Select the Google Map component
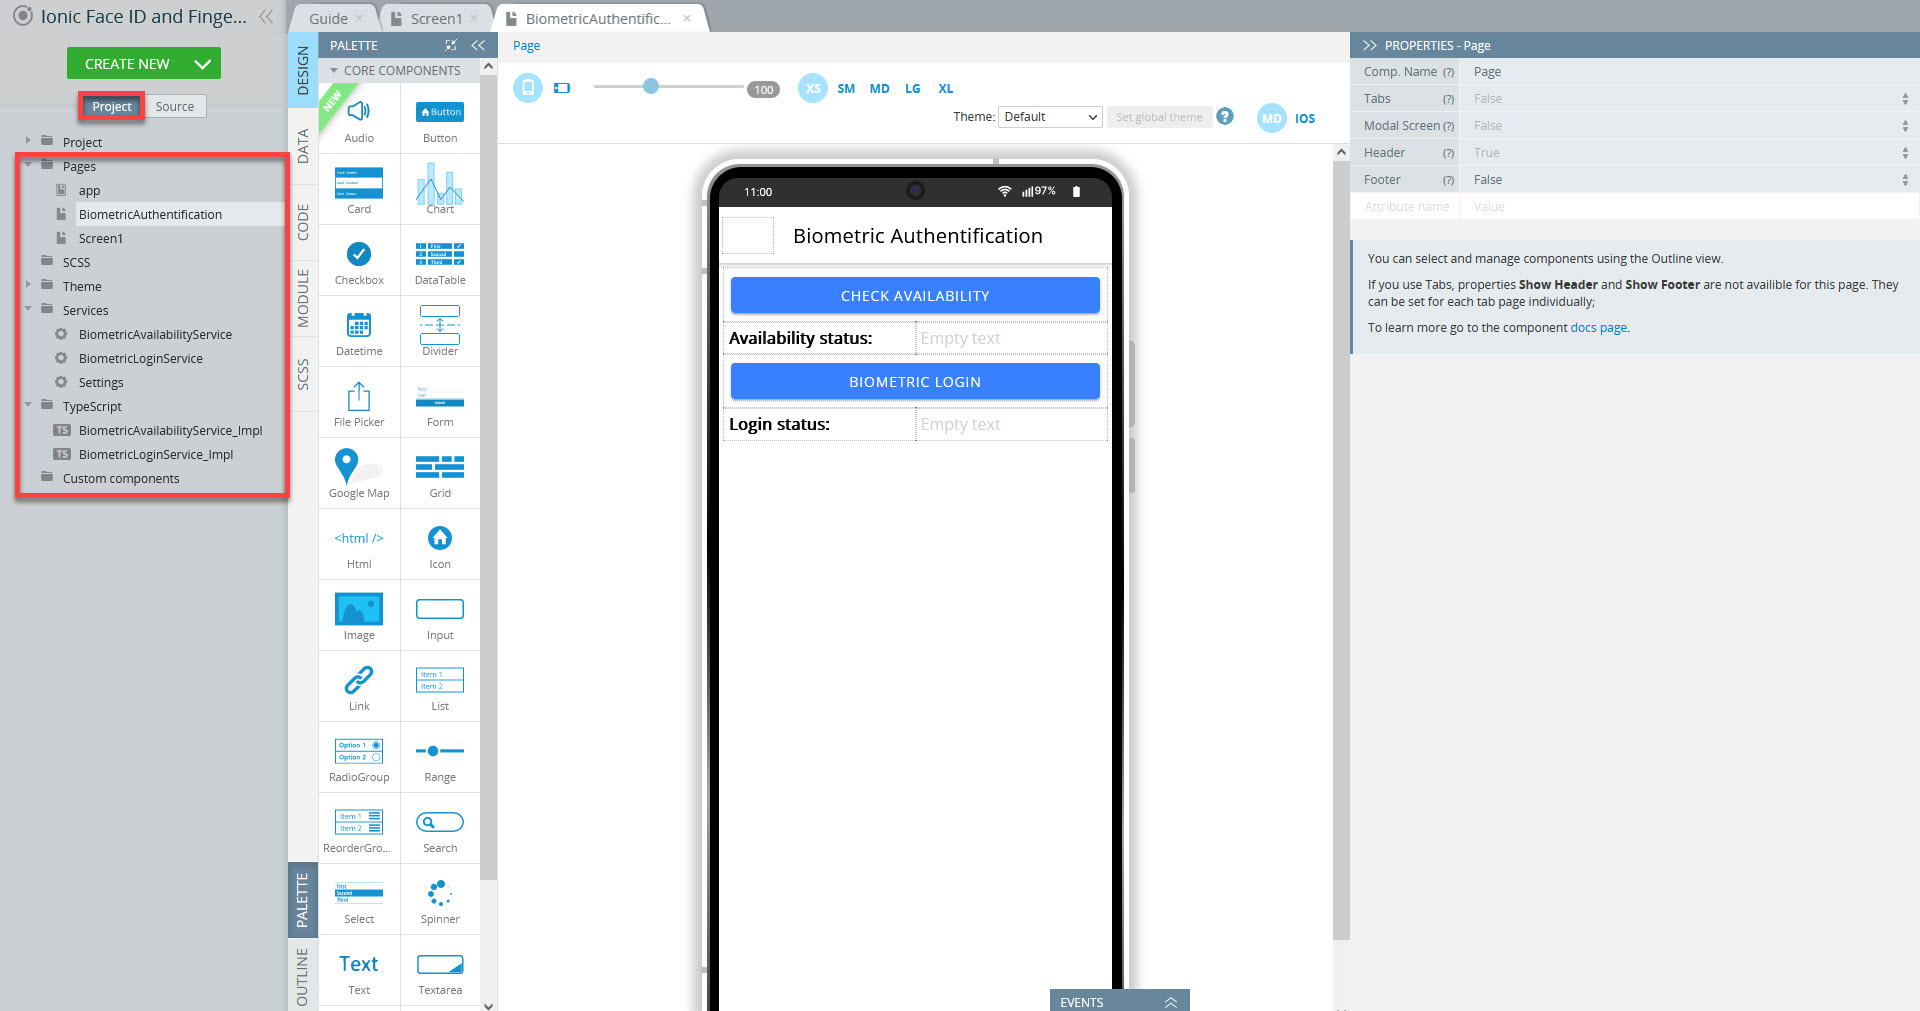1920x1011 pixels. pyautogui.click(x=359, y=473)
